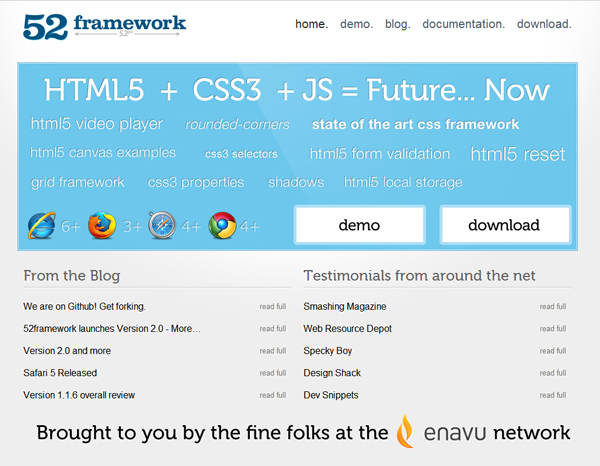This screenshot has width=600, height=466.
Task: Click 'state of the art css framework' text
Action: (x=415, y=124)
